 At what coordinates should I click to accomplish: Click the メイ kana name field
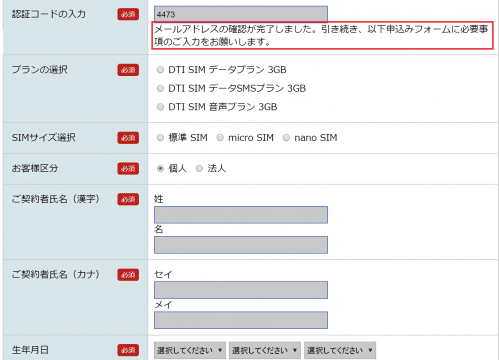point(241,320)
